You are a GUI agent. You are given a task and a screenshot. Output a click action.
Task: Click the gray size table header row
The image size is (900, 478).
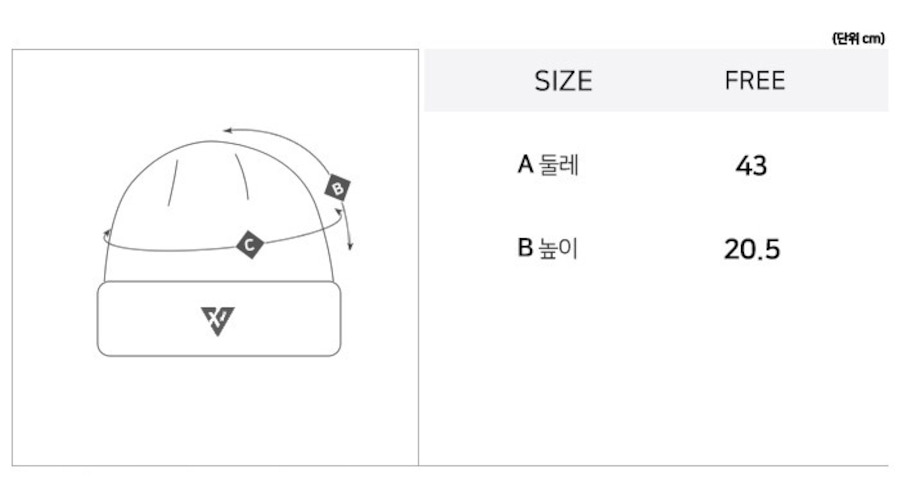656,80
